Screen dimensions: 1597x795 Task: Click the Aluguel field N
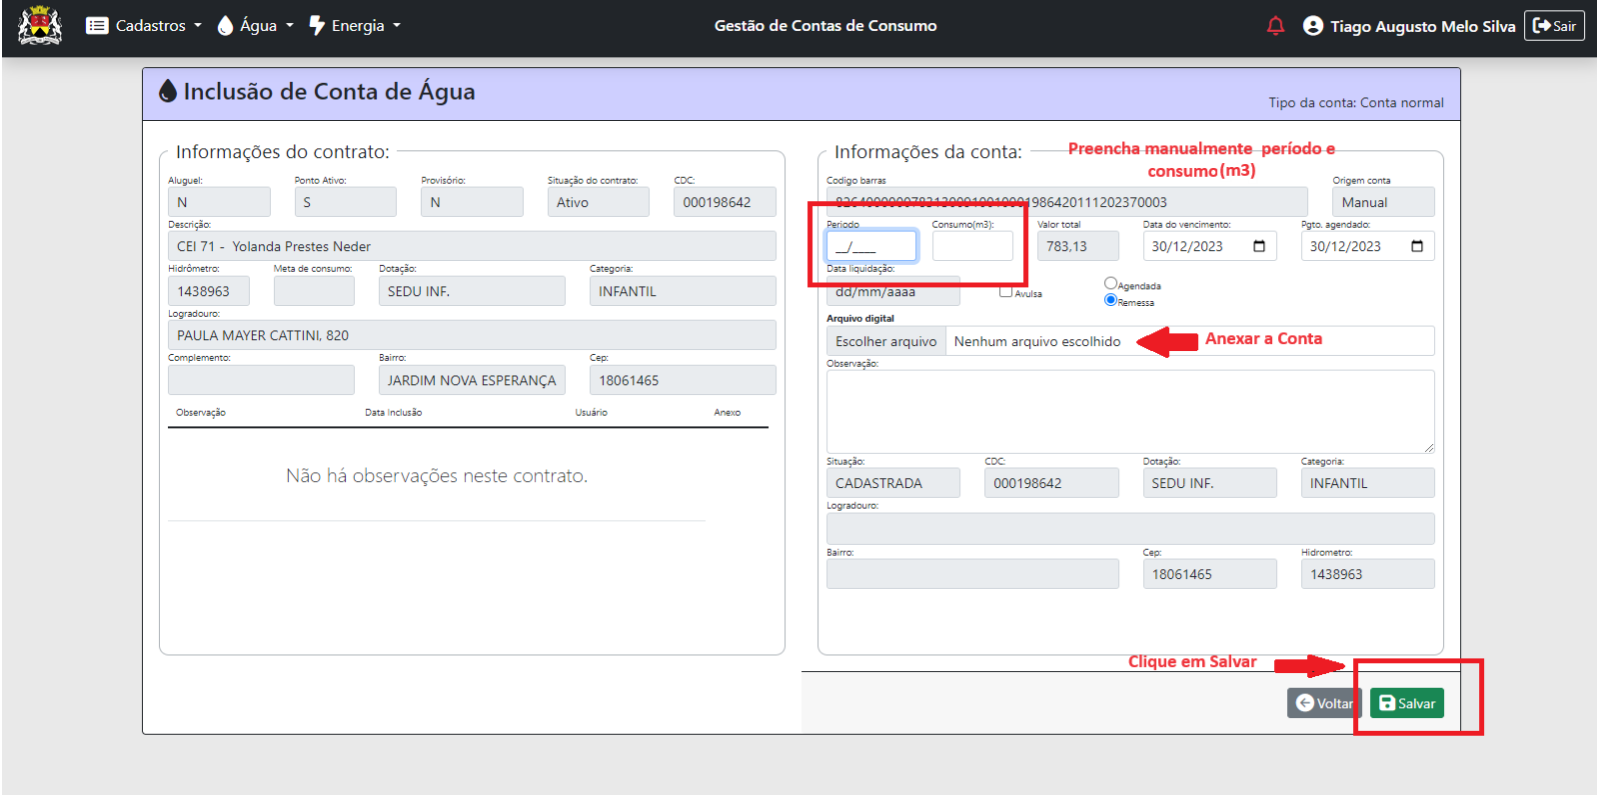[219, 202]
